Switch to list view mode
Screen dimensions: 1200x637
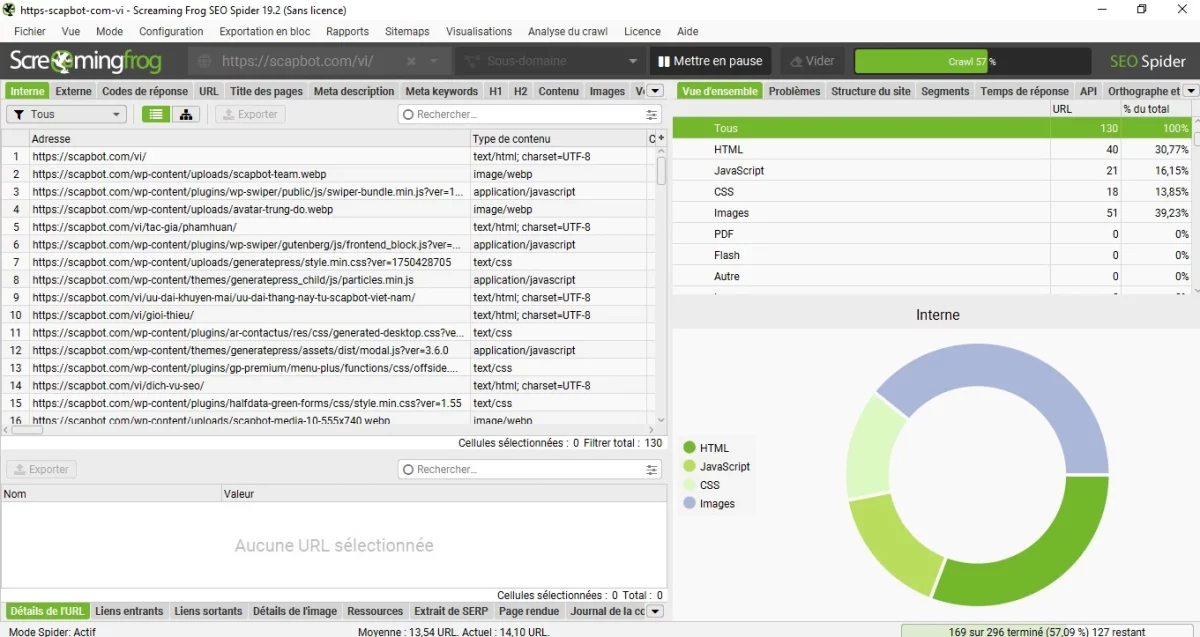tap(155, 114)
